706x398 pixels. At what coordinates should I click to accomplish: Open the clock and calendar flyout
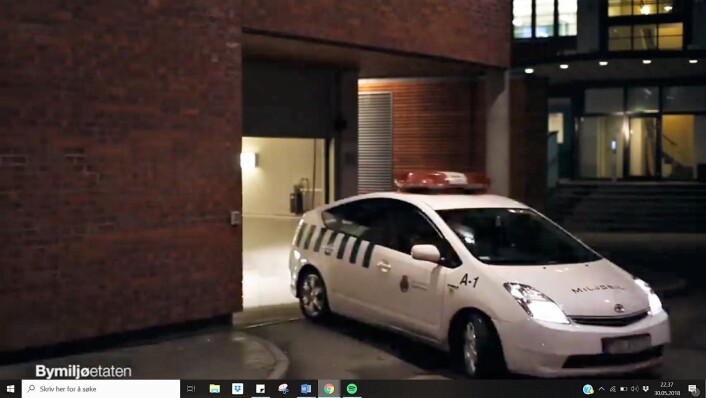click(x=667, y=389)
